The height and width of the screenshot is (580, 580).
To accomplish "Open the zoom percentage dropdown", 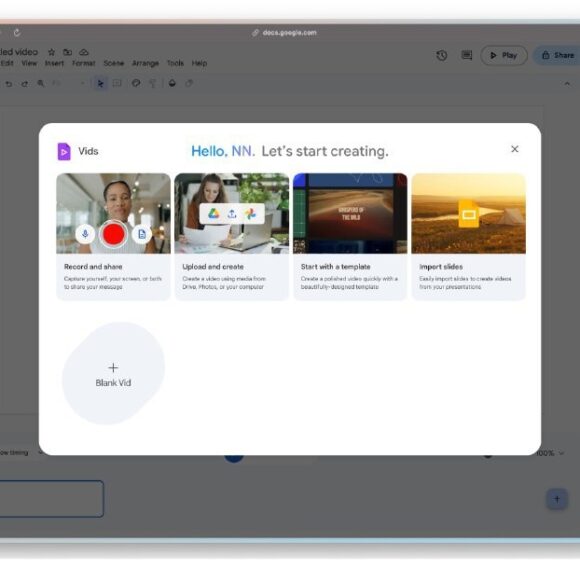I will (550, 453).
